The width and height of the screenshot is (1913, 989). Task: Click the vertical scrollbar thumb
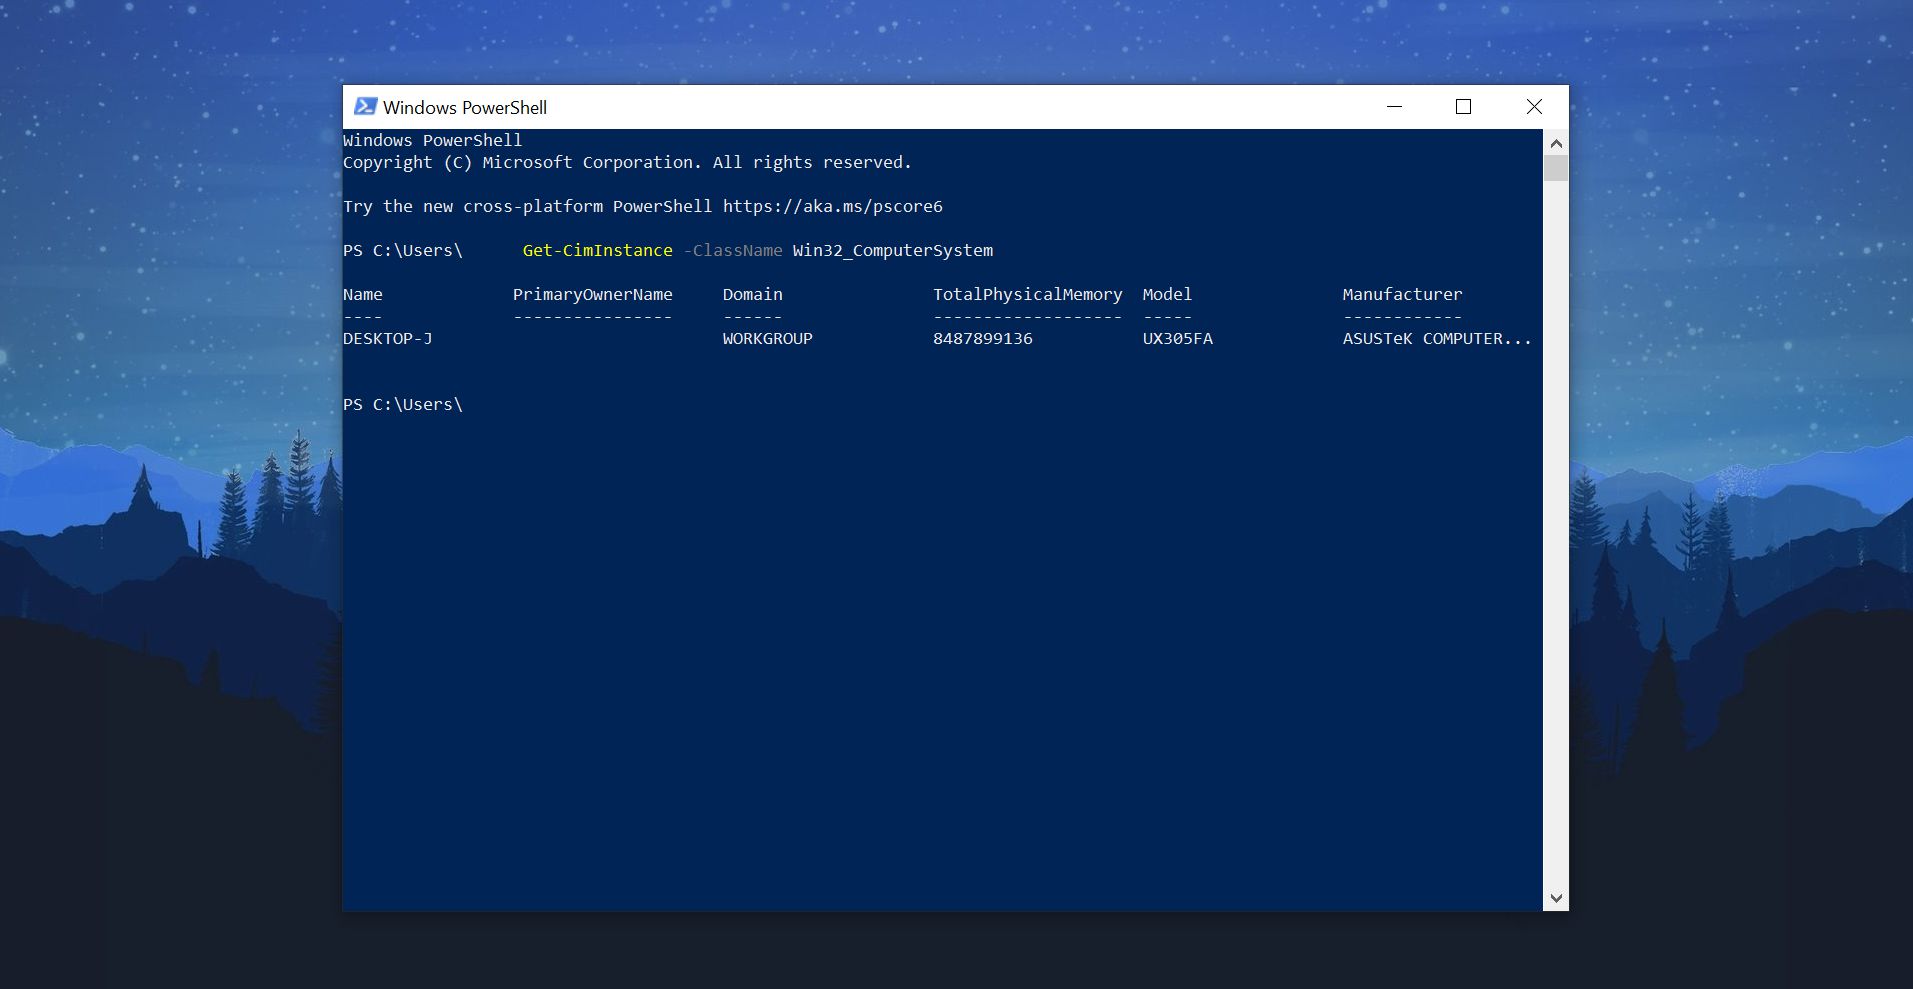(1555, 168)
